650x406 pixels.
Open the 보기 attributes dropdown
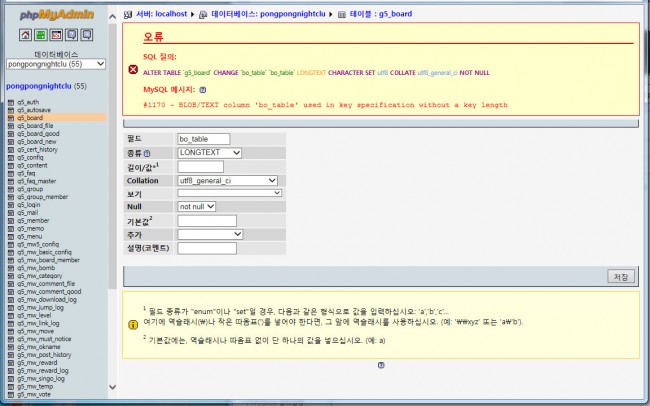coord(230,193)
